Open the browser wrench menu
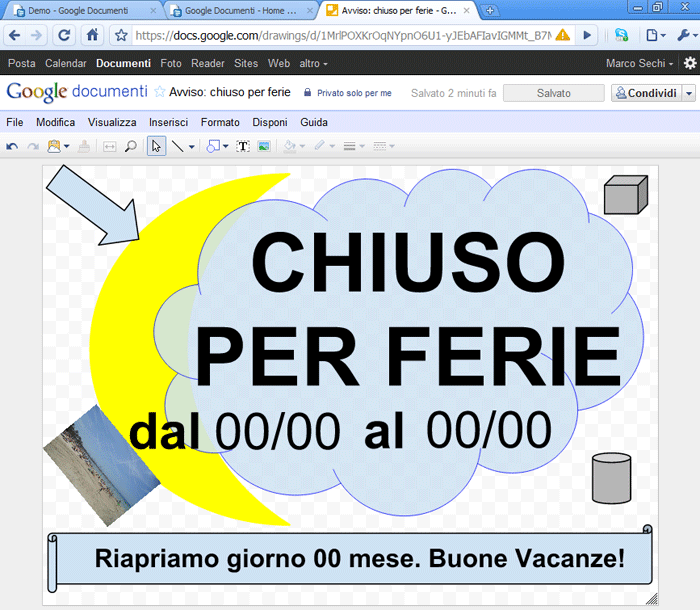 pyautogui.click(x=686, y=35)
